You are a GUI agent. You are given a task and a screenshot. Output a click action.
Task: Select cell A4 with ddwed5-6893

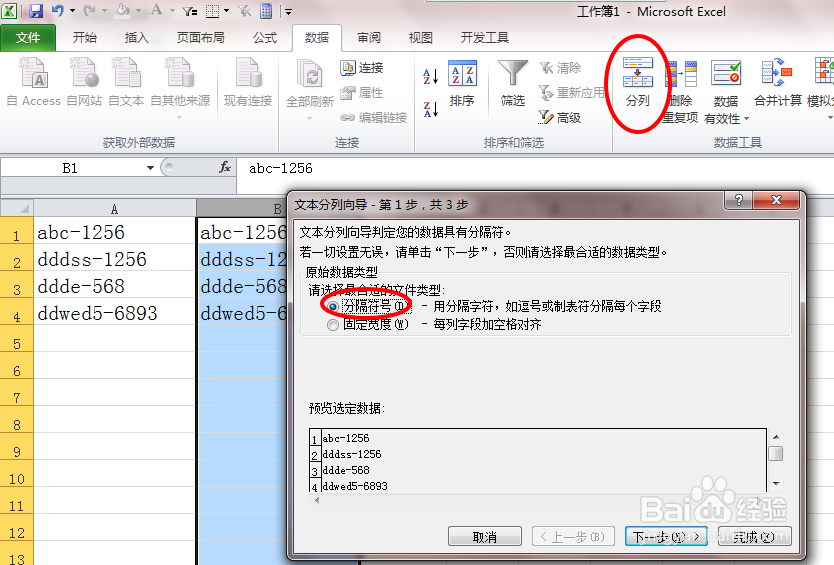(115, 314)
